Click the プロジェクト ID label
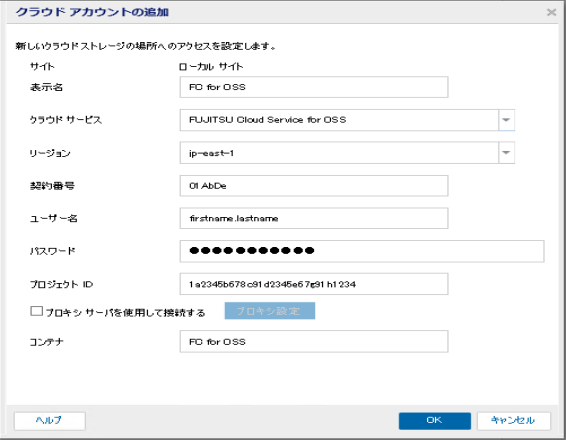 click(x=61, y=284)
